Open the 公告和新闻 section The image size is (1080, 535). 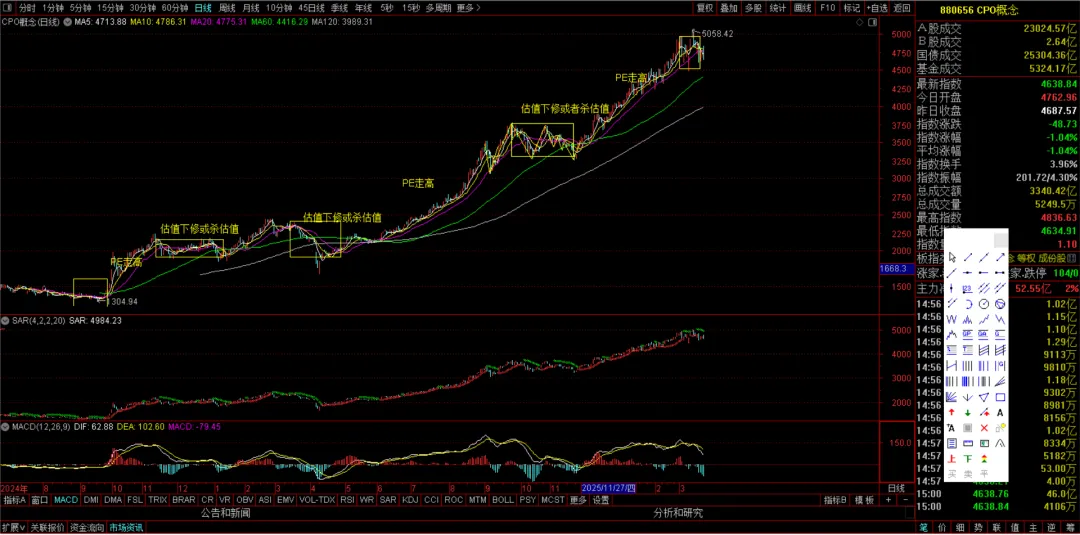[225, 513]
